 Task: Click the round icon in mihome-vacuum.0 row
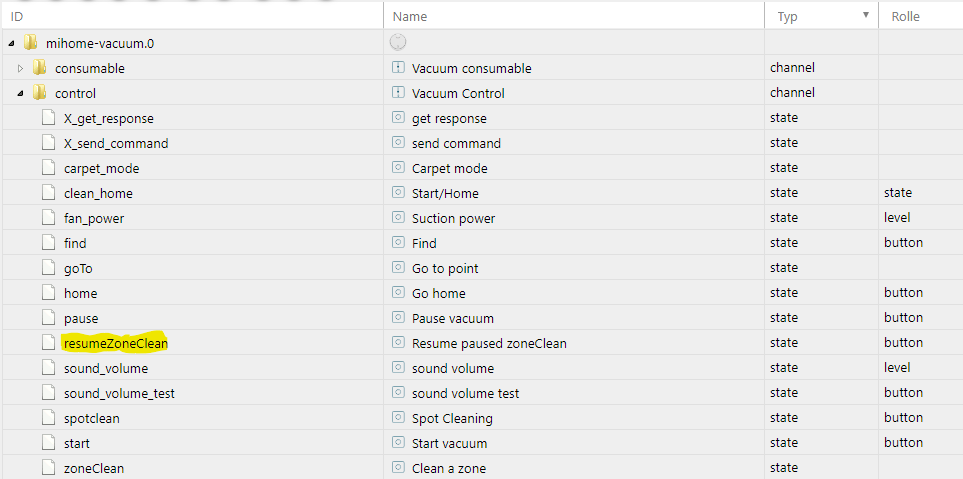398,43
